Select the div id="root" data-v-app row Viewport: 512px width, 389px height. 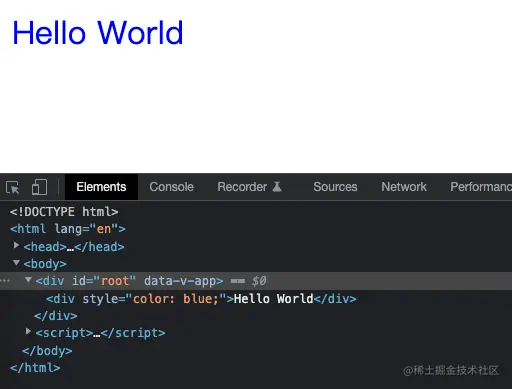pos(256,281)
